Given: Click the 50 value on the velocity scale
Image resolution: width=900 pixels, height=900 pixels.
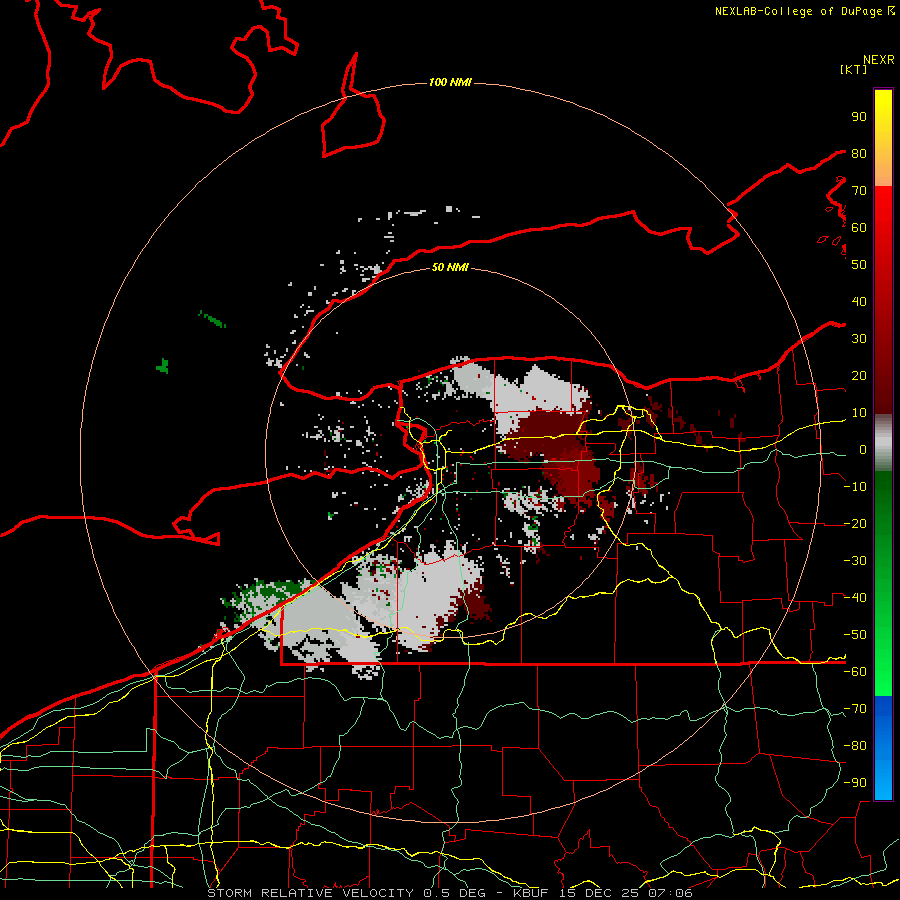Looking at the screenshot, I should pos(859,265).
